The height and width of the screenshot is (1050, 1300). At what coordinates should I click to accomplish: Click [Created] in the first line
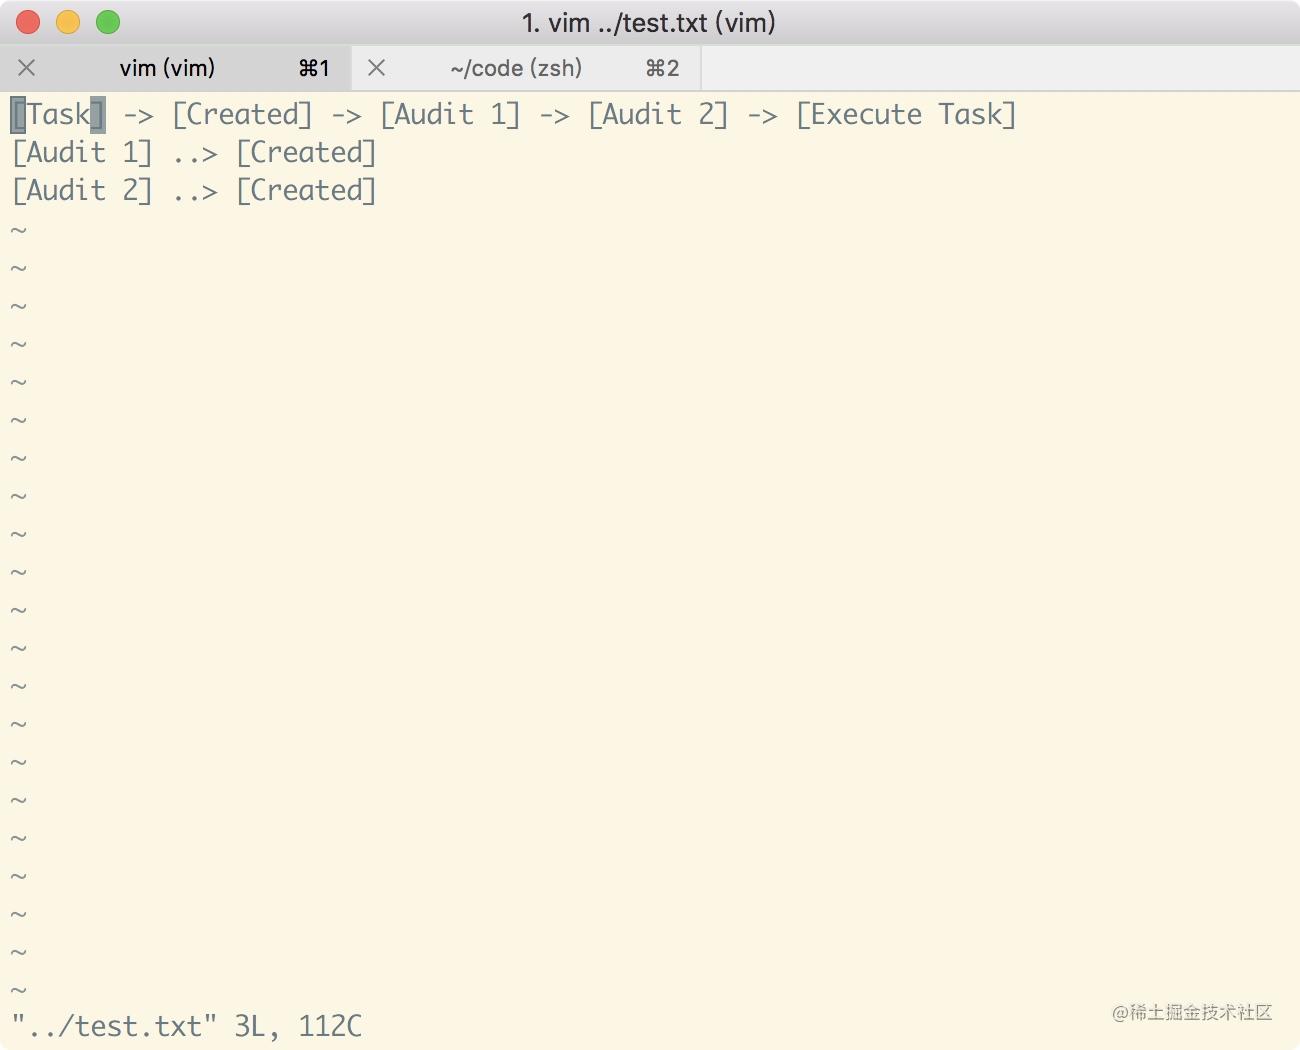(x=242, y=115)
